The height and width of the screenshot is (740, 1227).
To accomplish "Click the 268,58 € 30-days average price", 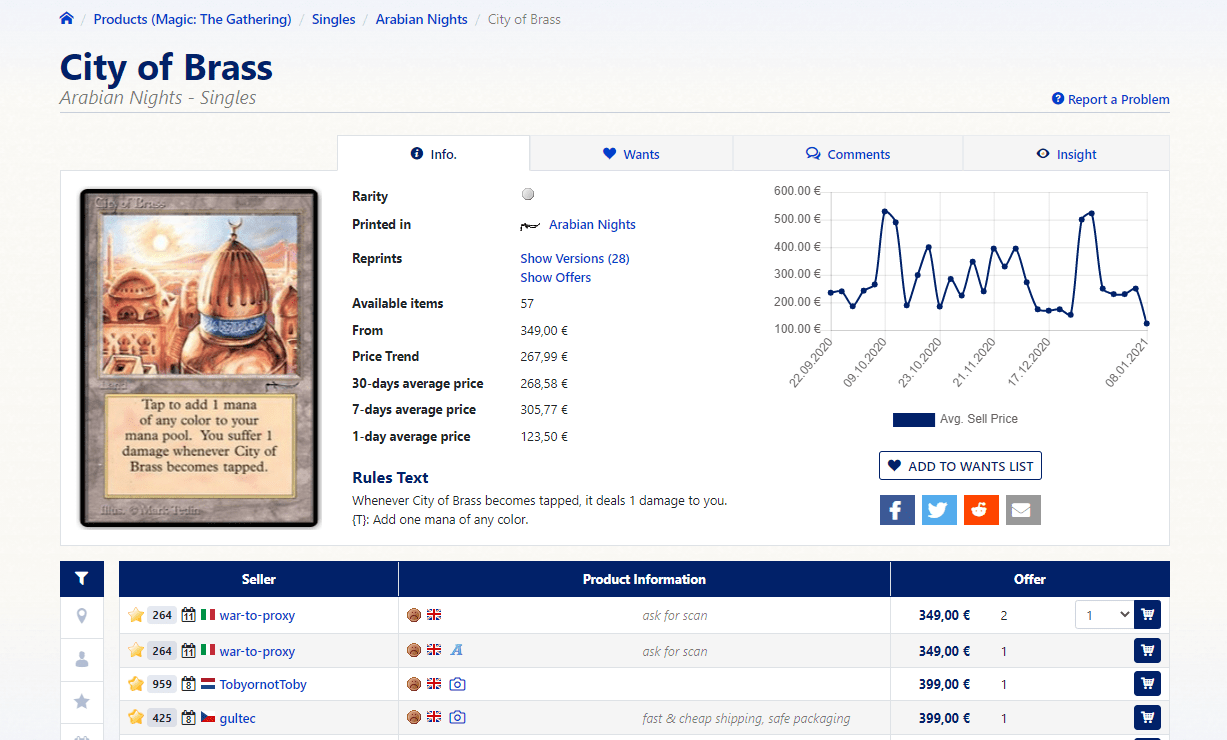I will tap(544, 383).
